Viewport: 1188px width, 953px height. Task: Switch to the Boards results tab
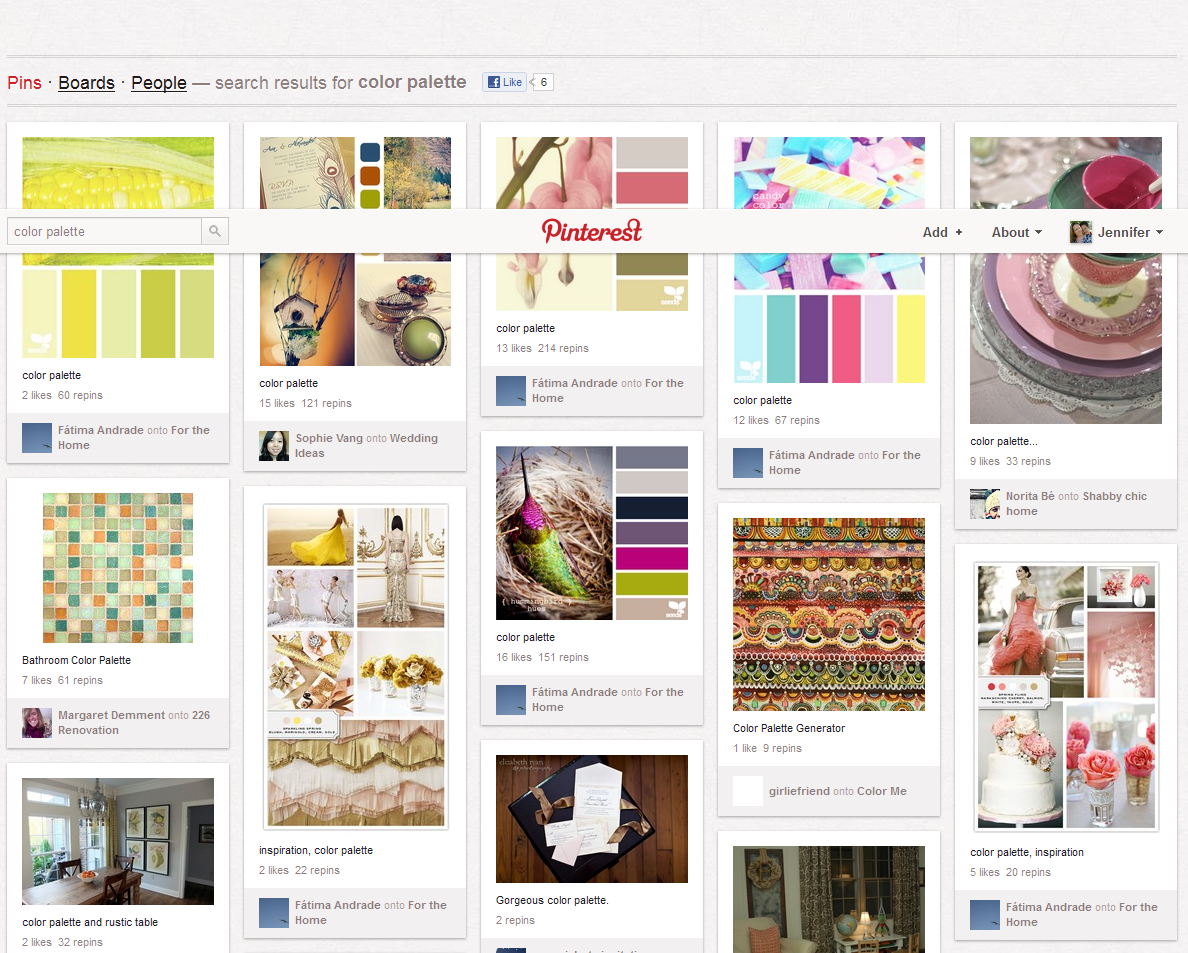click(86, 83)
